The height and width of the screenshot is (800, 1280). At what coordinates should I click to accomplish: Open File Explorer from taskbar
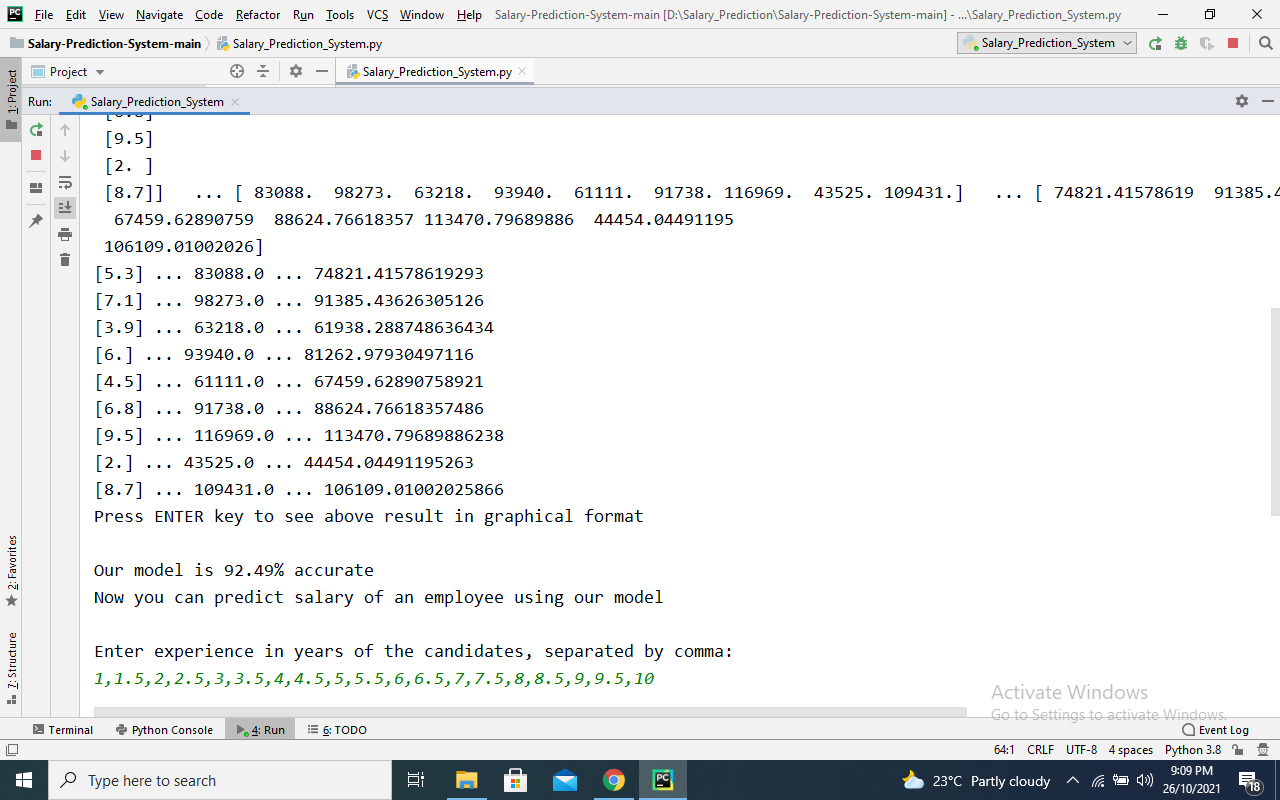pyautogui.click(x=467, y=780)
